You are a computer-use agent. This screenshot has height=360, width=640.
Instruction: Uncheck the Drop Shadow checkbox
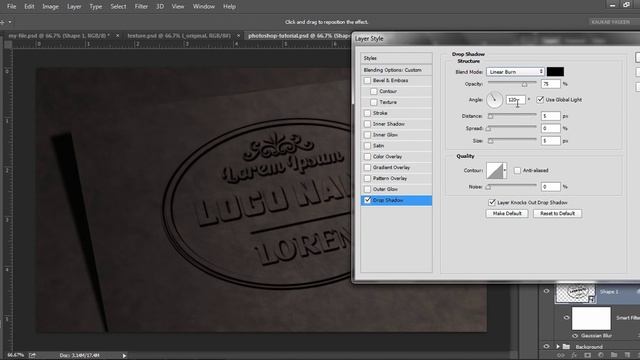pyautogui.click(x=367, y=200)
